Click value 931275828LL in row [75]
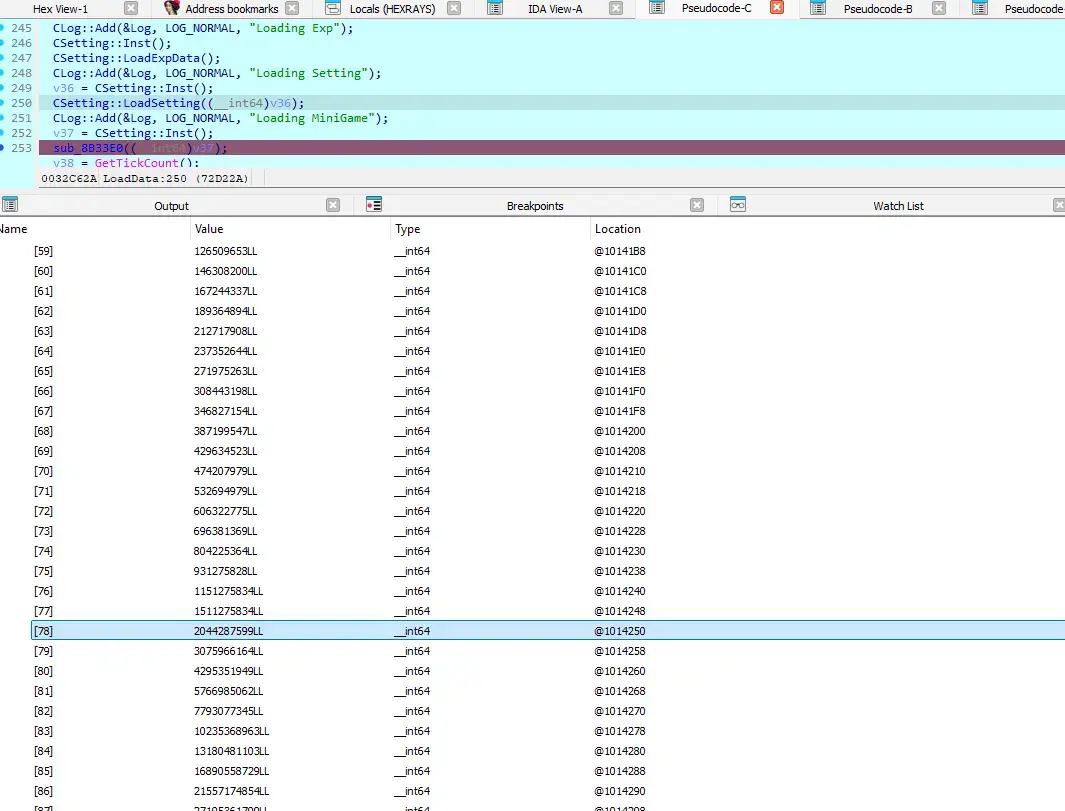Image resolution: width=1065 pixels, height=811 pixels. [225, 571]
